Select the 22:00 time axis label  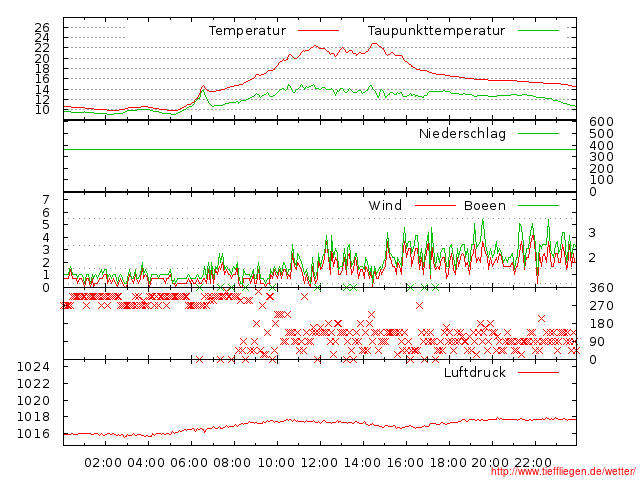click(533, 463)
